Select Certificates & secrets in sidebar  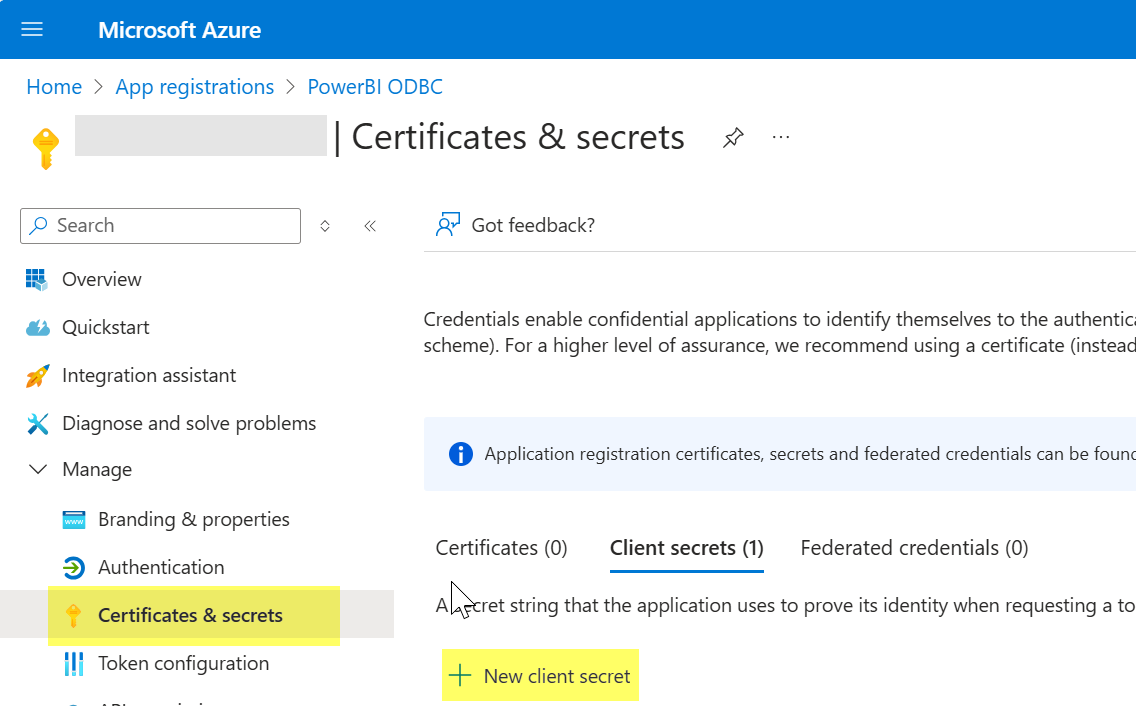click(191, 615)
